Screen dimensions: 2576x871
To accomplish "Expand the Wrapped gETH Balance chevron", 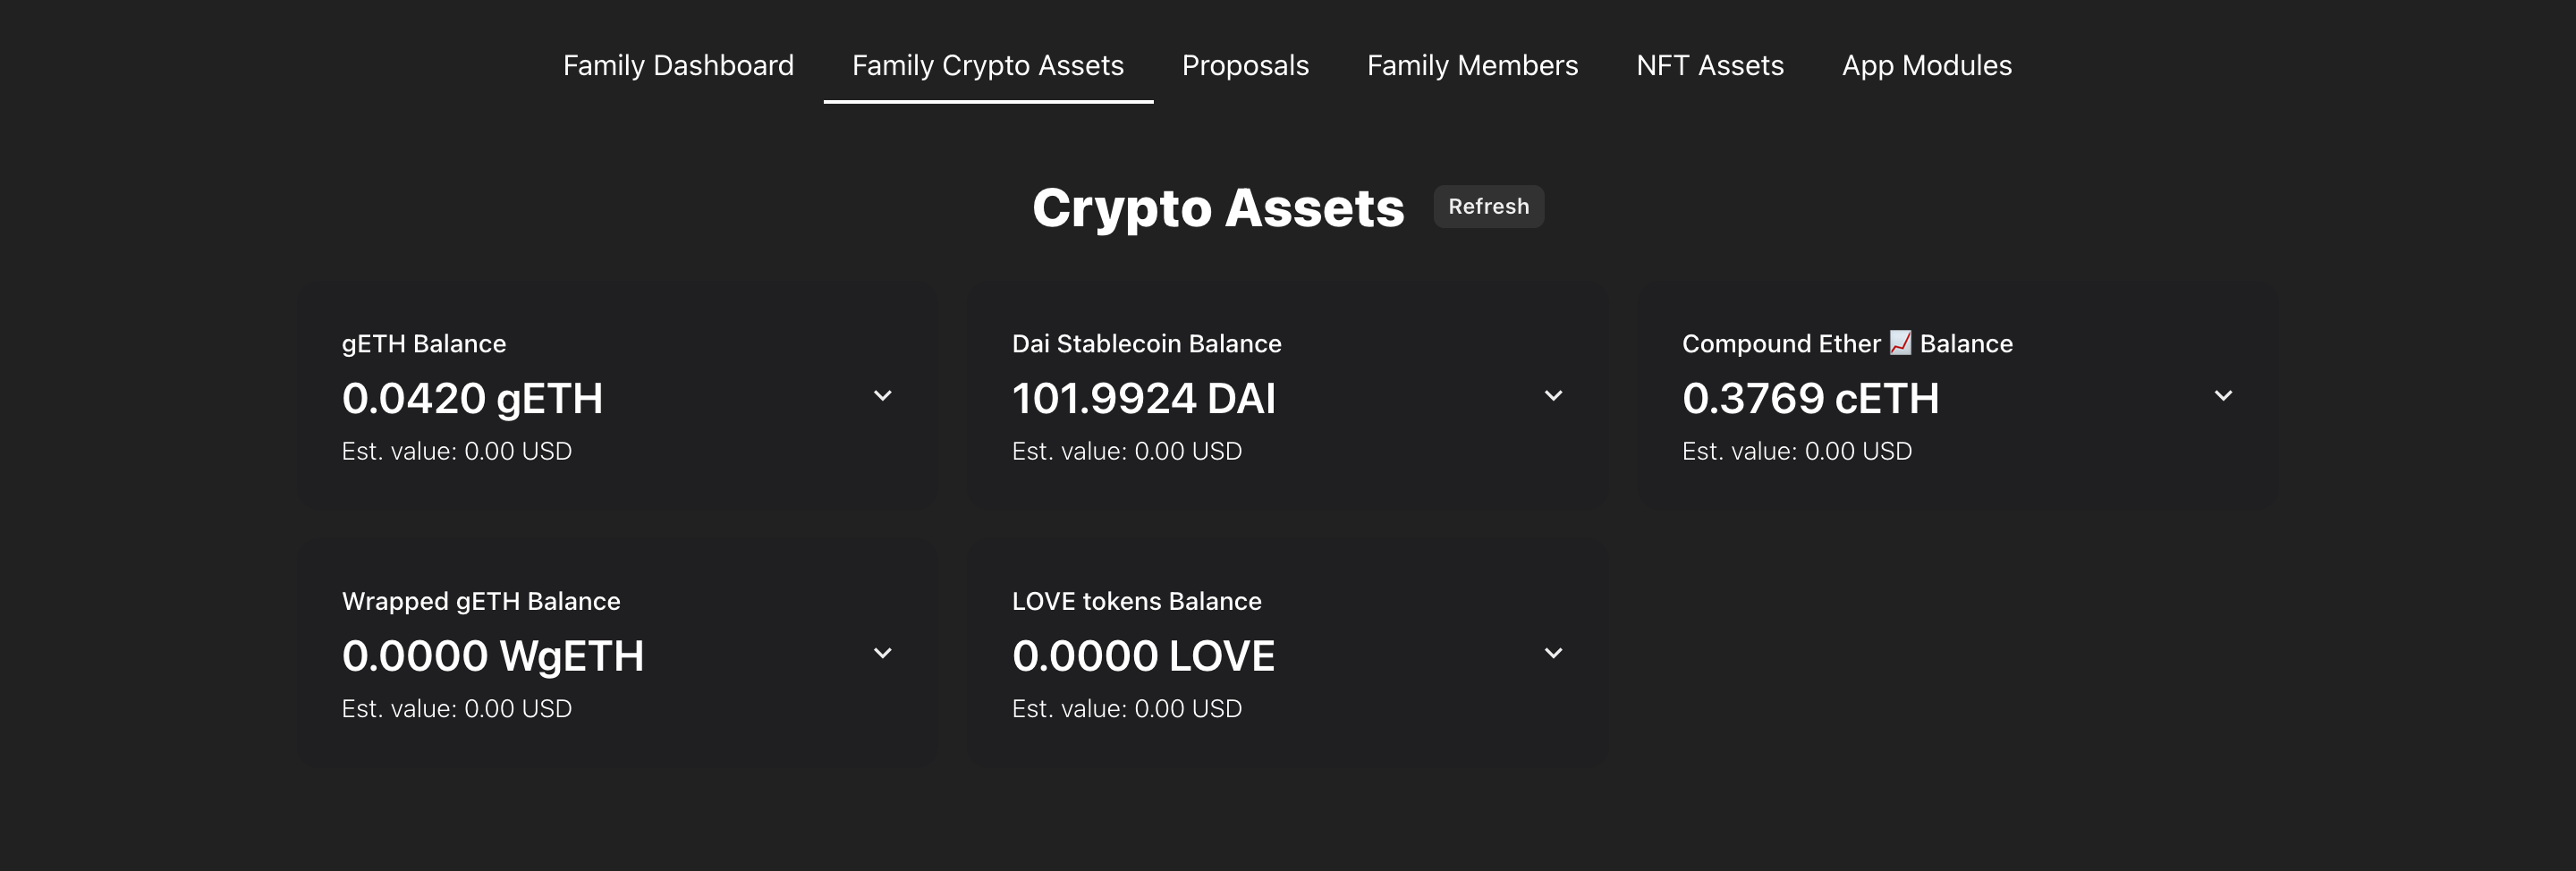I will 882,653.
